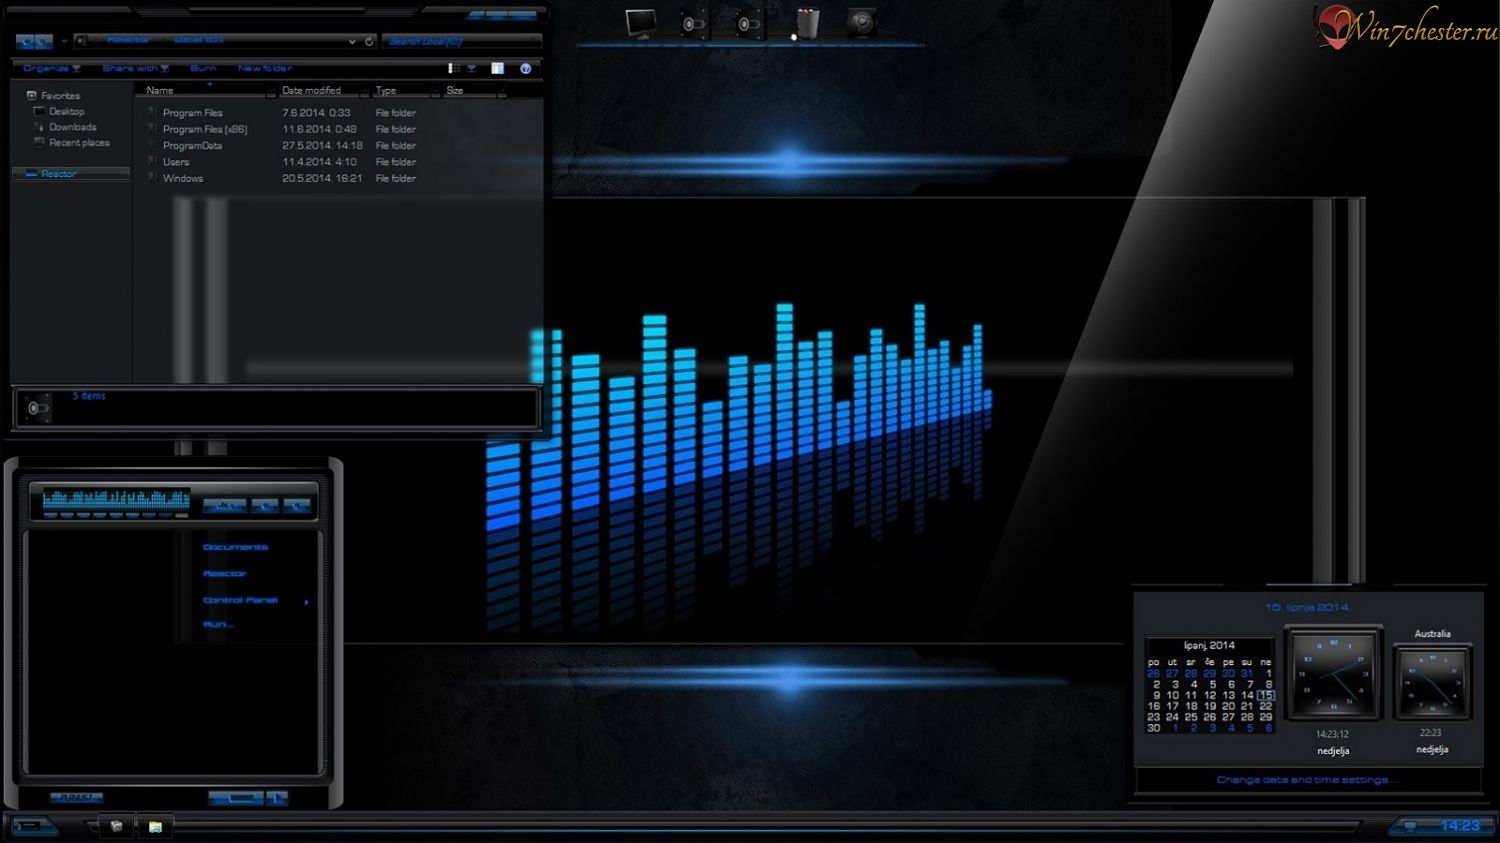Select Reactor in navigation pane

(58, 174)
